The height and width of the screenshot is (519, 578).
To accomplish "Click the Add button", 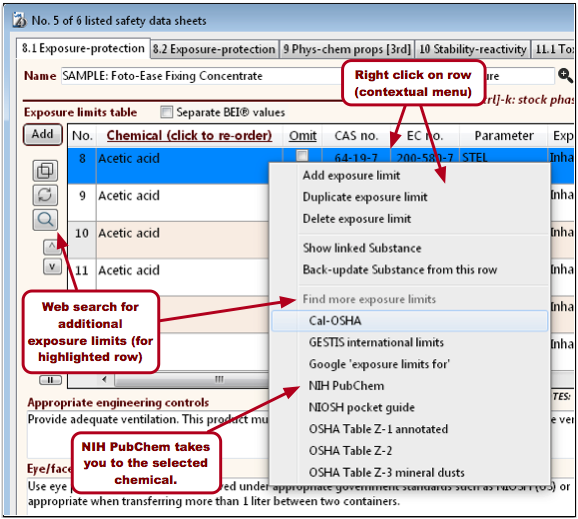I will (43, 135).
